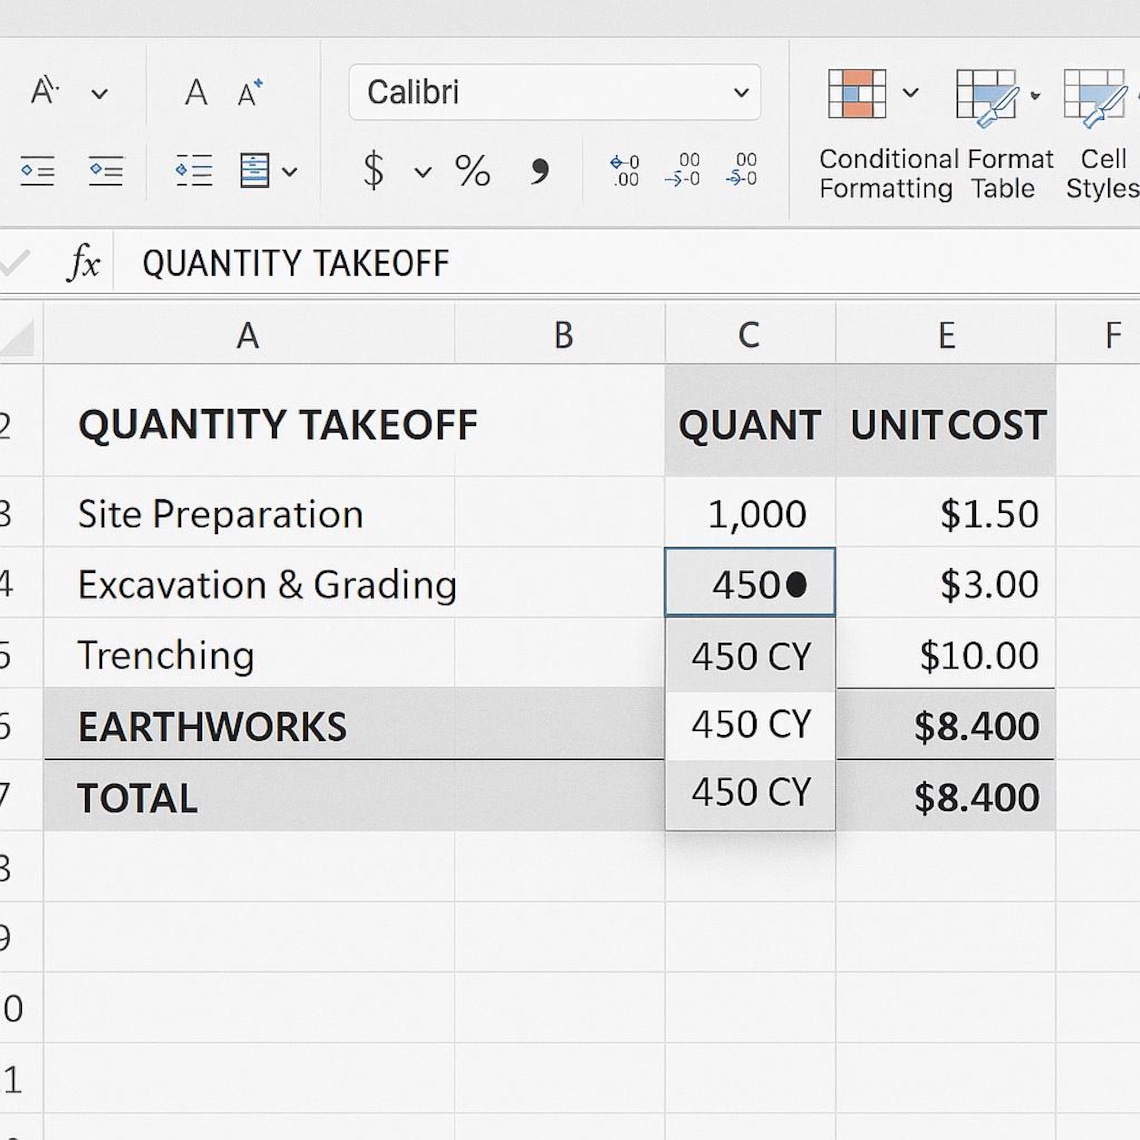Image resolution: width=1140 pixels, height=1140 pixels.
Task: Select column A header
Action: coord(249,335)
